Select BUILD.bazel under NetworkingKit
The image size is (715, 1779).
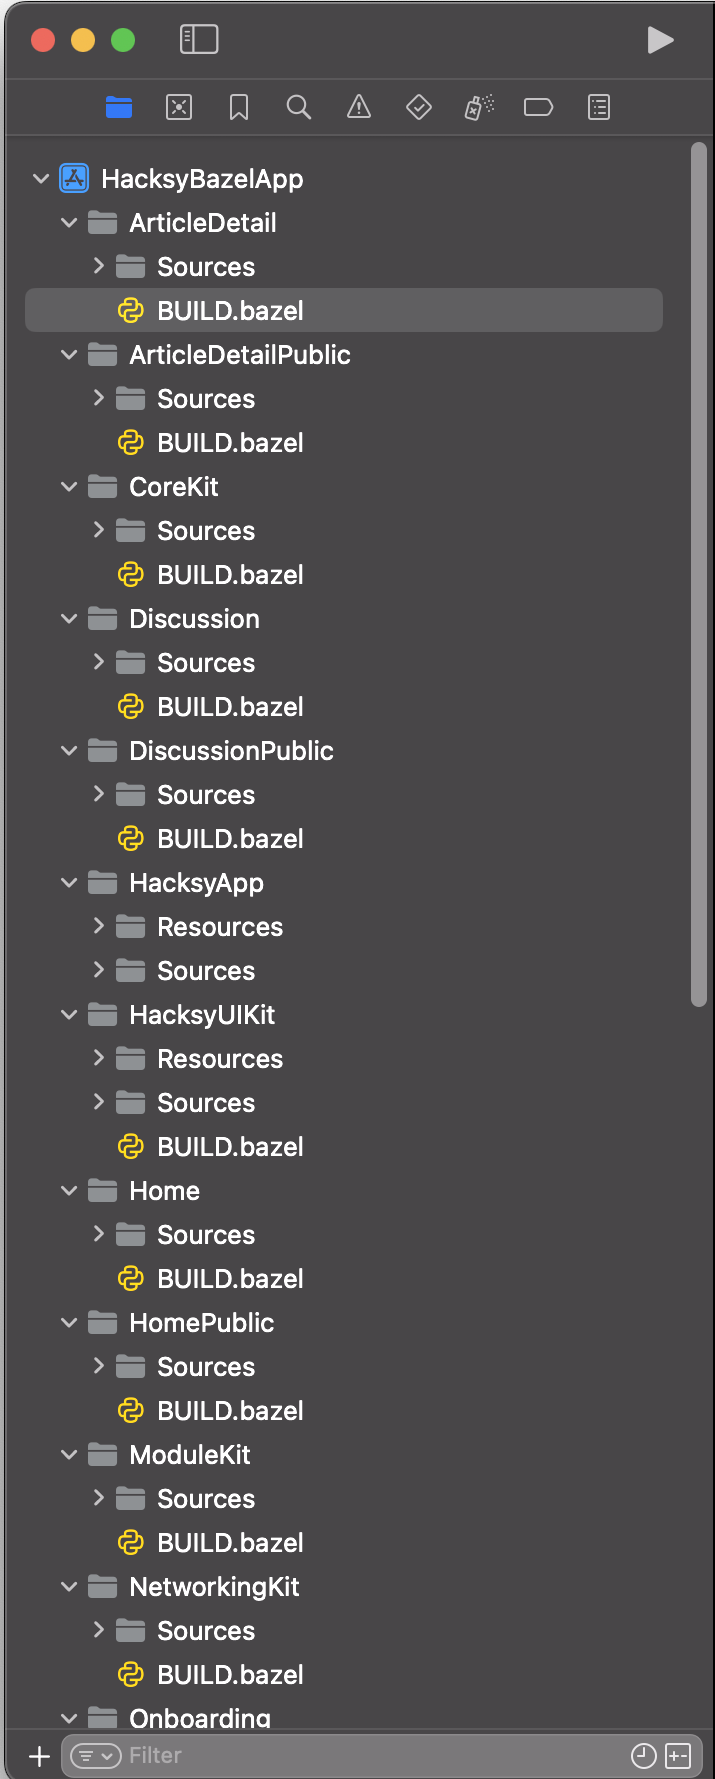(230, 1674)
